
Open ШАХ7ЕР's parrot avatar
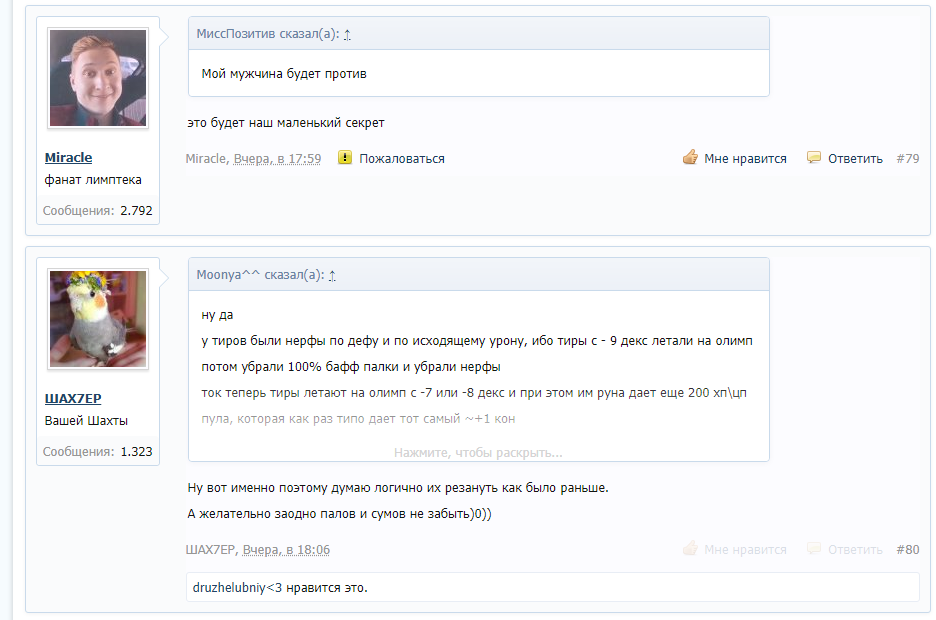click(98, 319)
